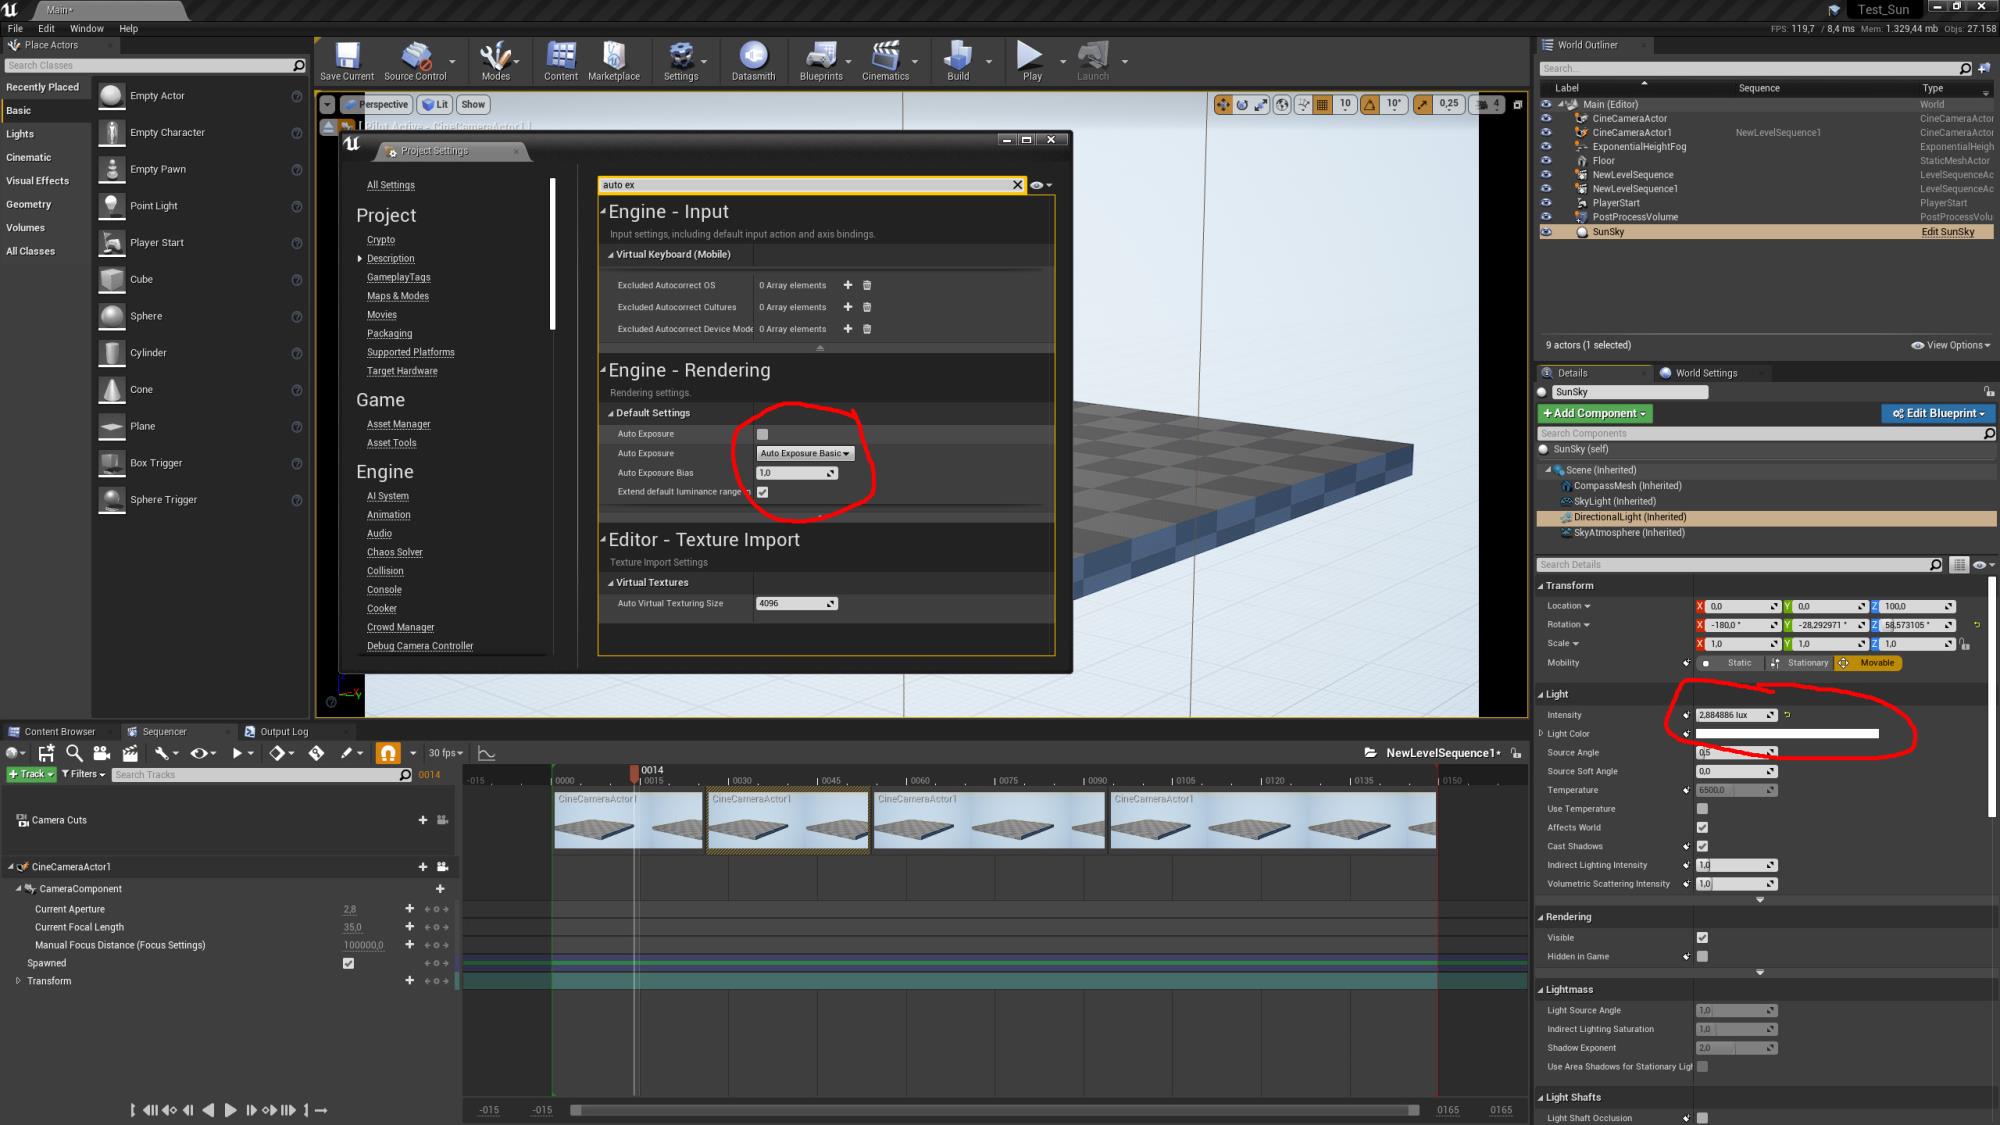Image resolution: width=2000 pixels, height=1125 pixels.
Task: Open the outliner View Options dropdown
Action: (1950, 345)
